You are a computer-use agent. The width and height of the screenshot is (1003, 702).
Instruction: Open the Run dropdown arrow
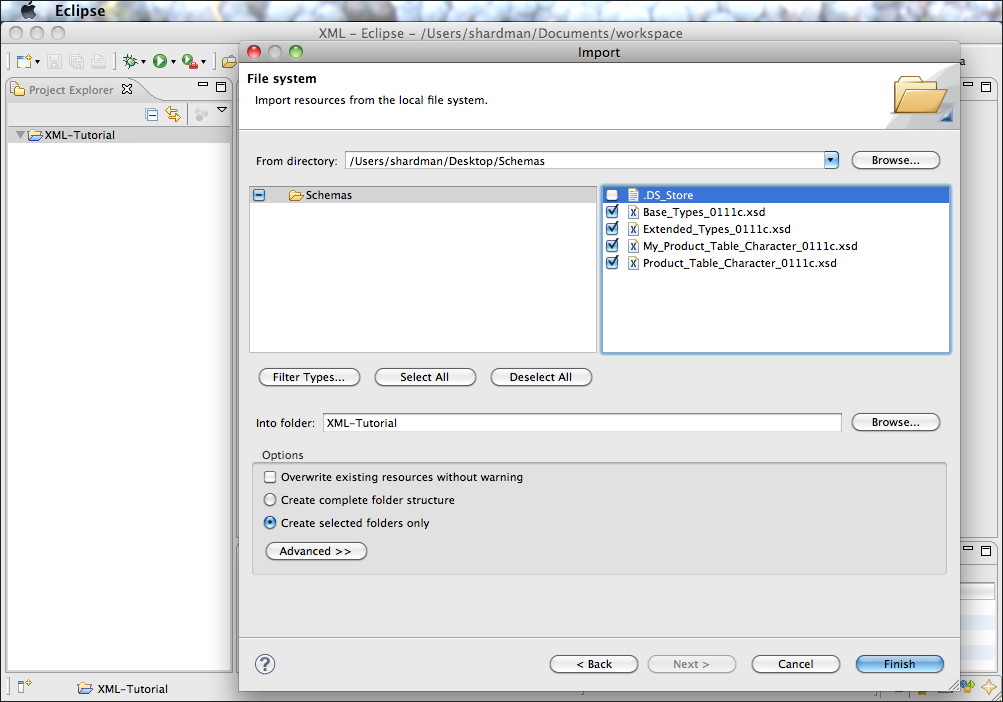pyautogui.click(x=173, y=62)
